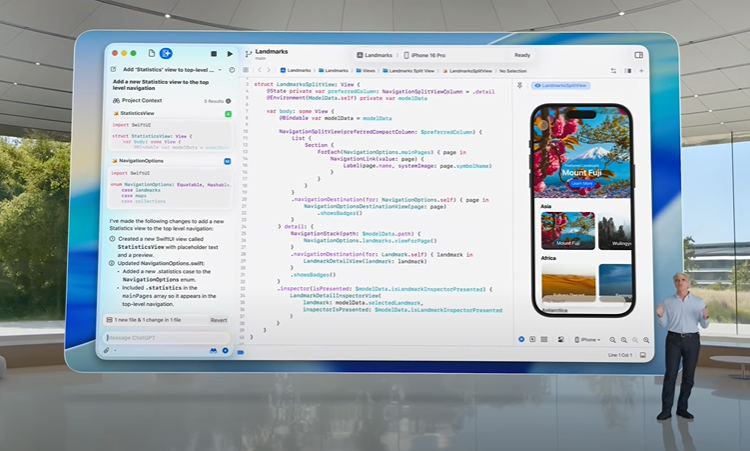Click the Ready activity status
This screenshot has height=451, width=750.
522,55
